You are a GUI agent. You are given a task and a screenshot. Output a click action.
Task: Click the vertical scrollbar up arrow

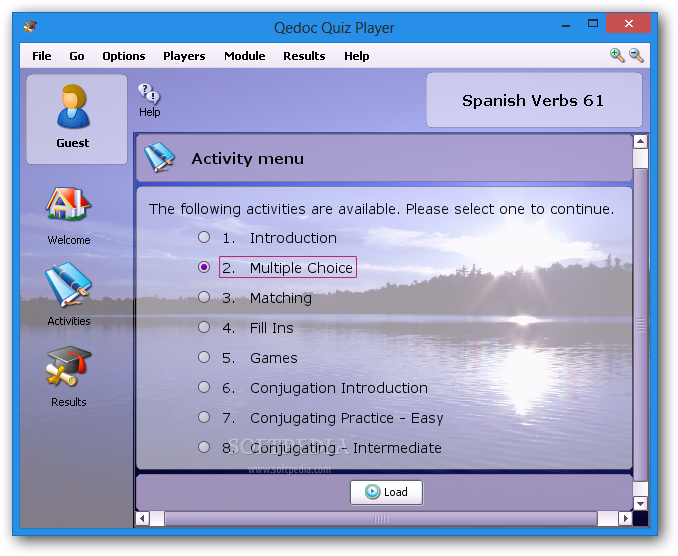click(640, 142)
